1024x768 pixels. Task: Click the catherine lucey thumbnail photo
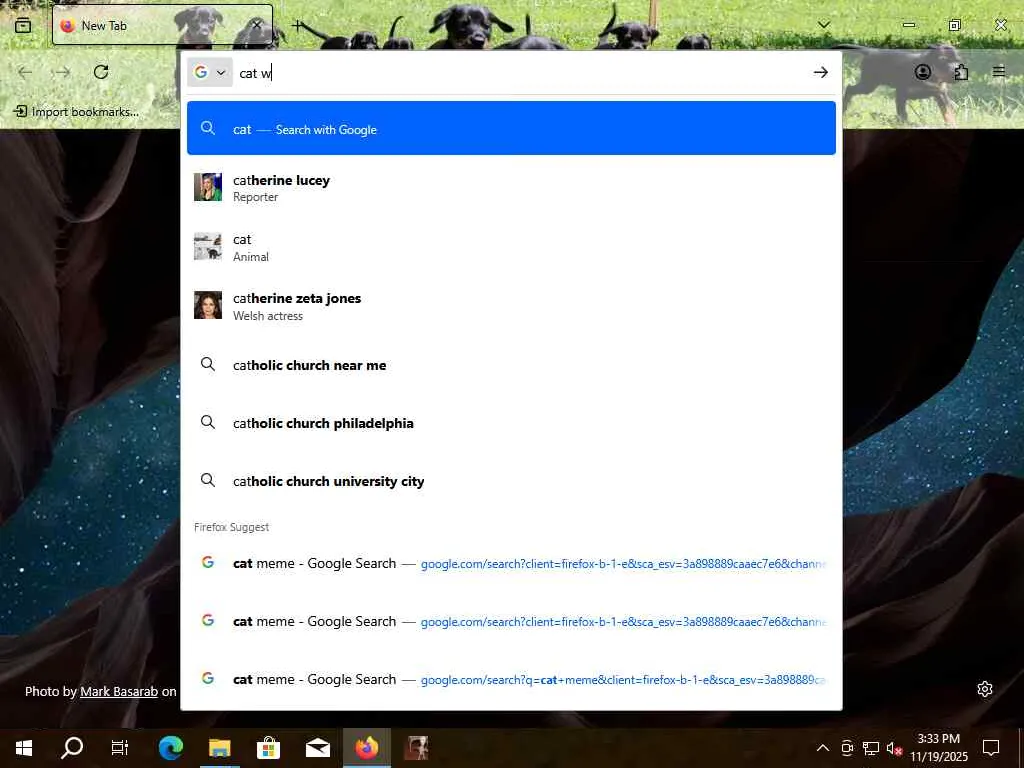[208, 187]
